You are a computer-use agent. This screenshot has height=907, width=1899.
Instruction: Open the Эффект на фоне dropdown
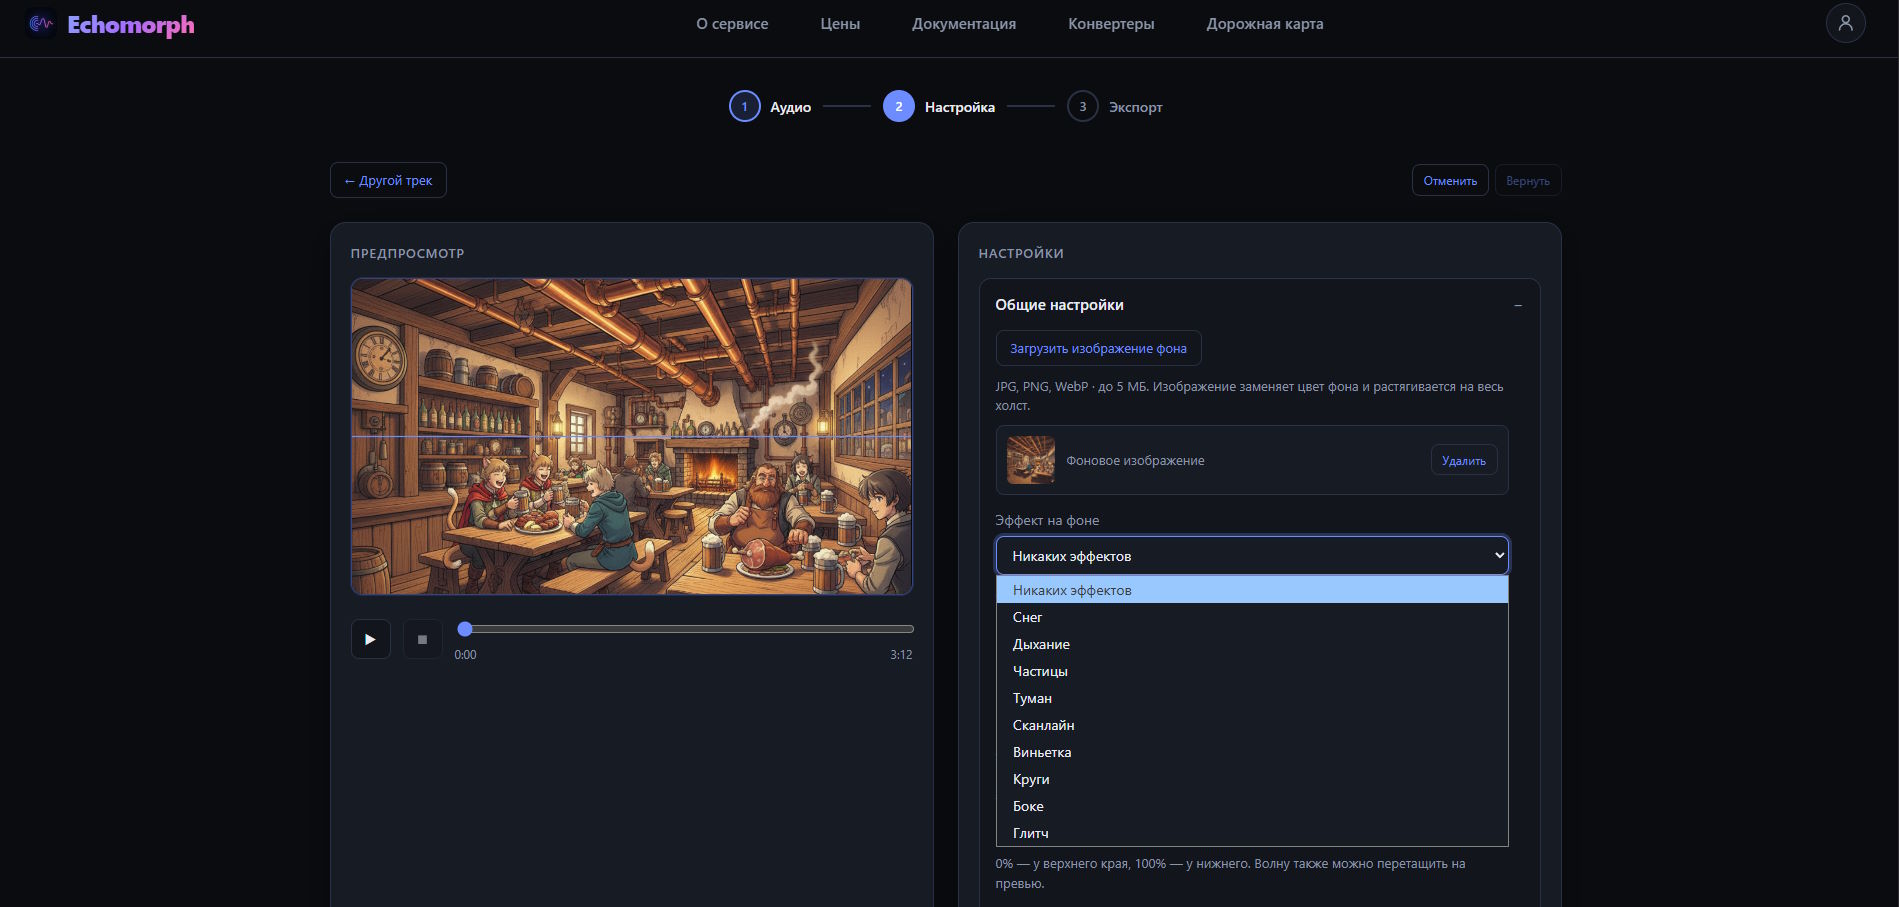[1251, 555]
